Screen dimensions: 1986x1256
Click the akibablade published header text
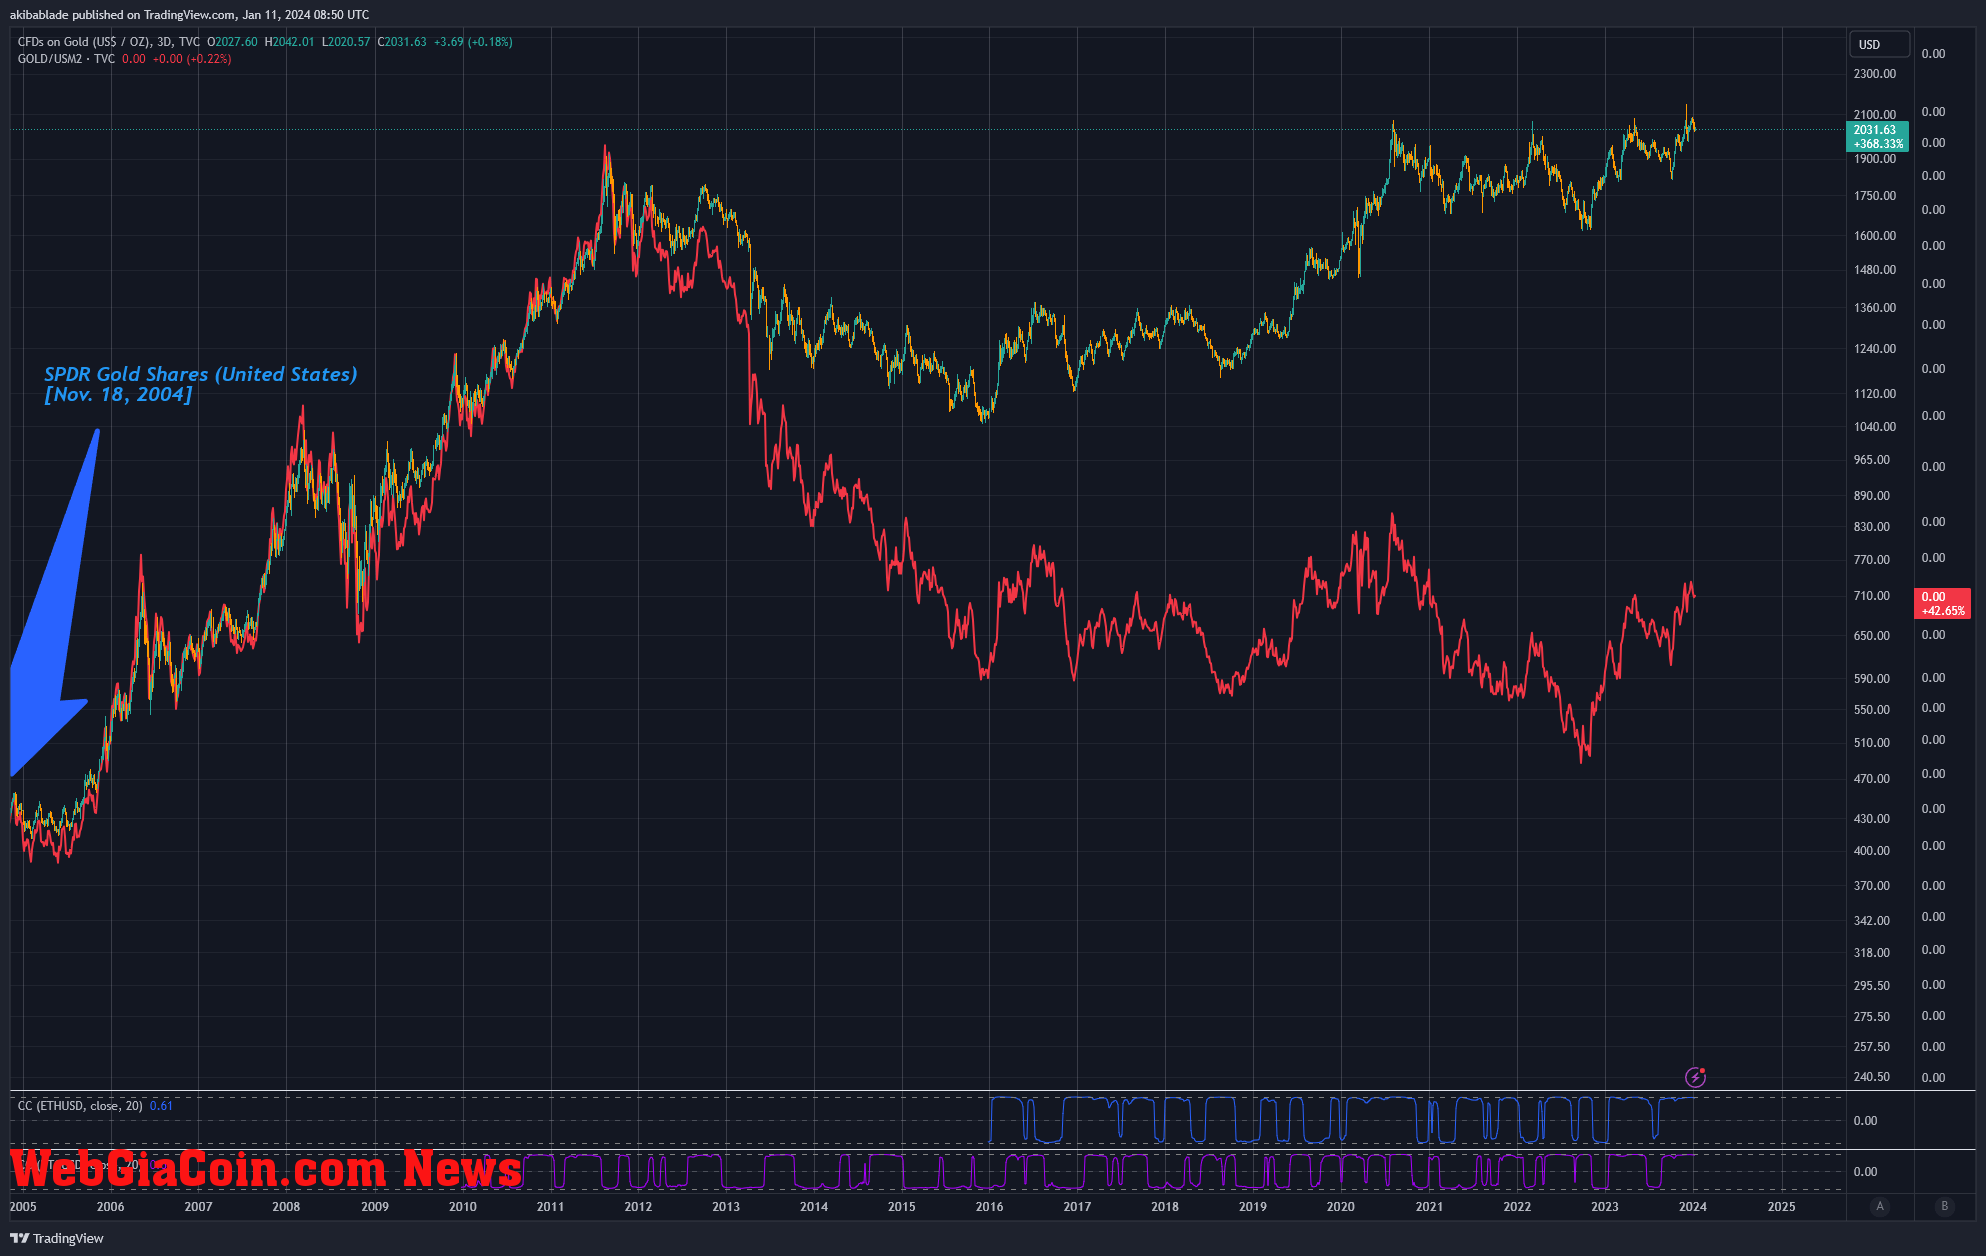[189, 14]
